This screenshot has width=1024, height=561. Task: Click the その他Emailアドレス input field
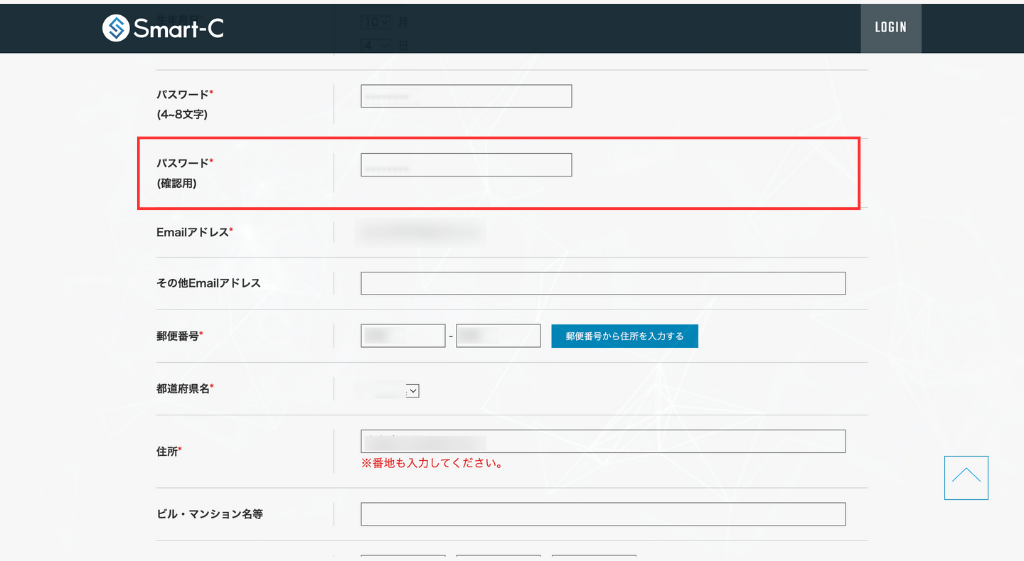(x=603, y=283)
